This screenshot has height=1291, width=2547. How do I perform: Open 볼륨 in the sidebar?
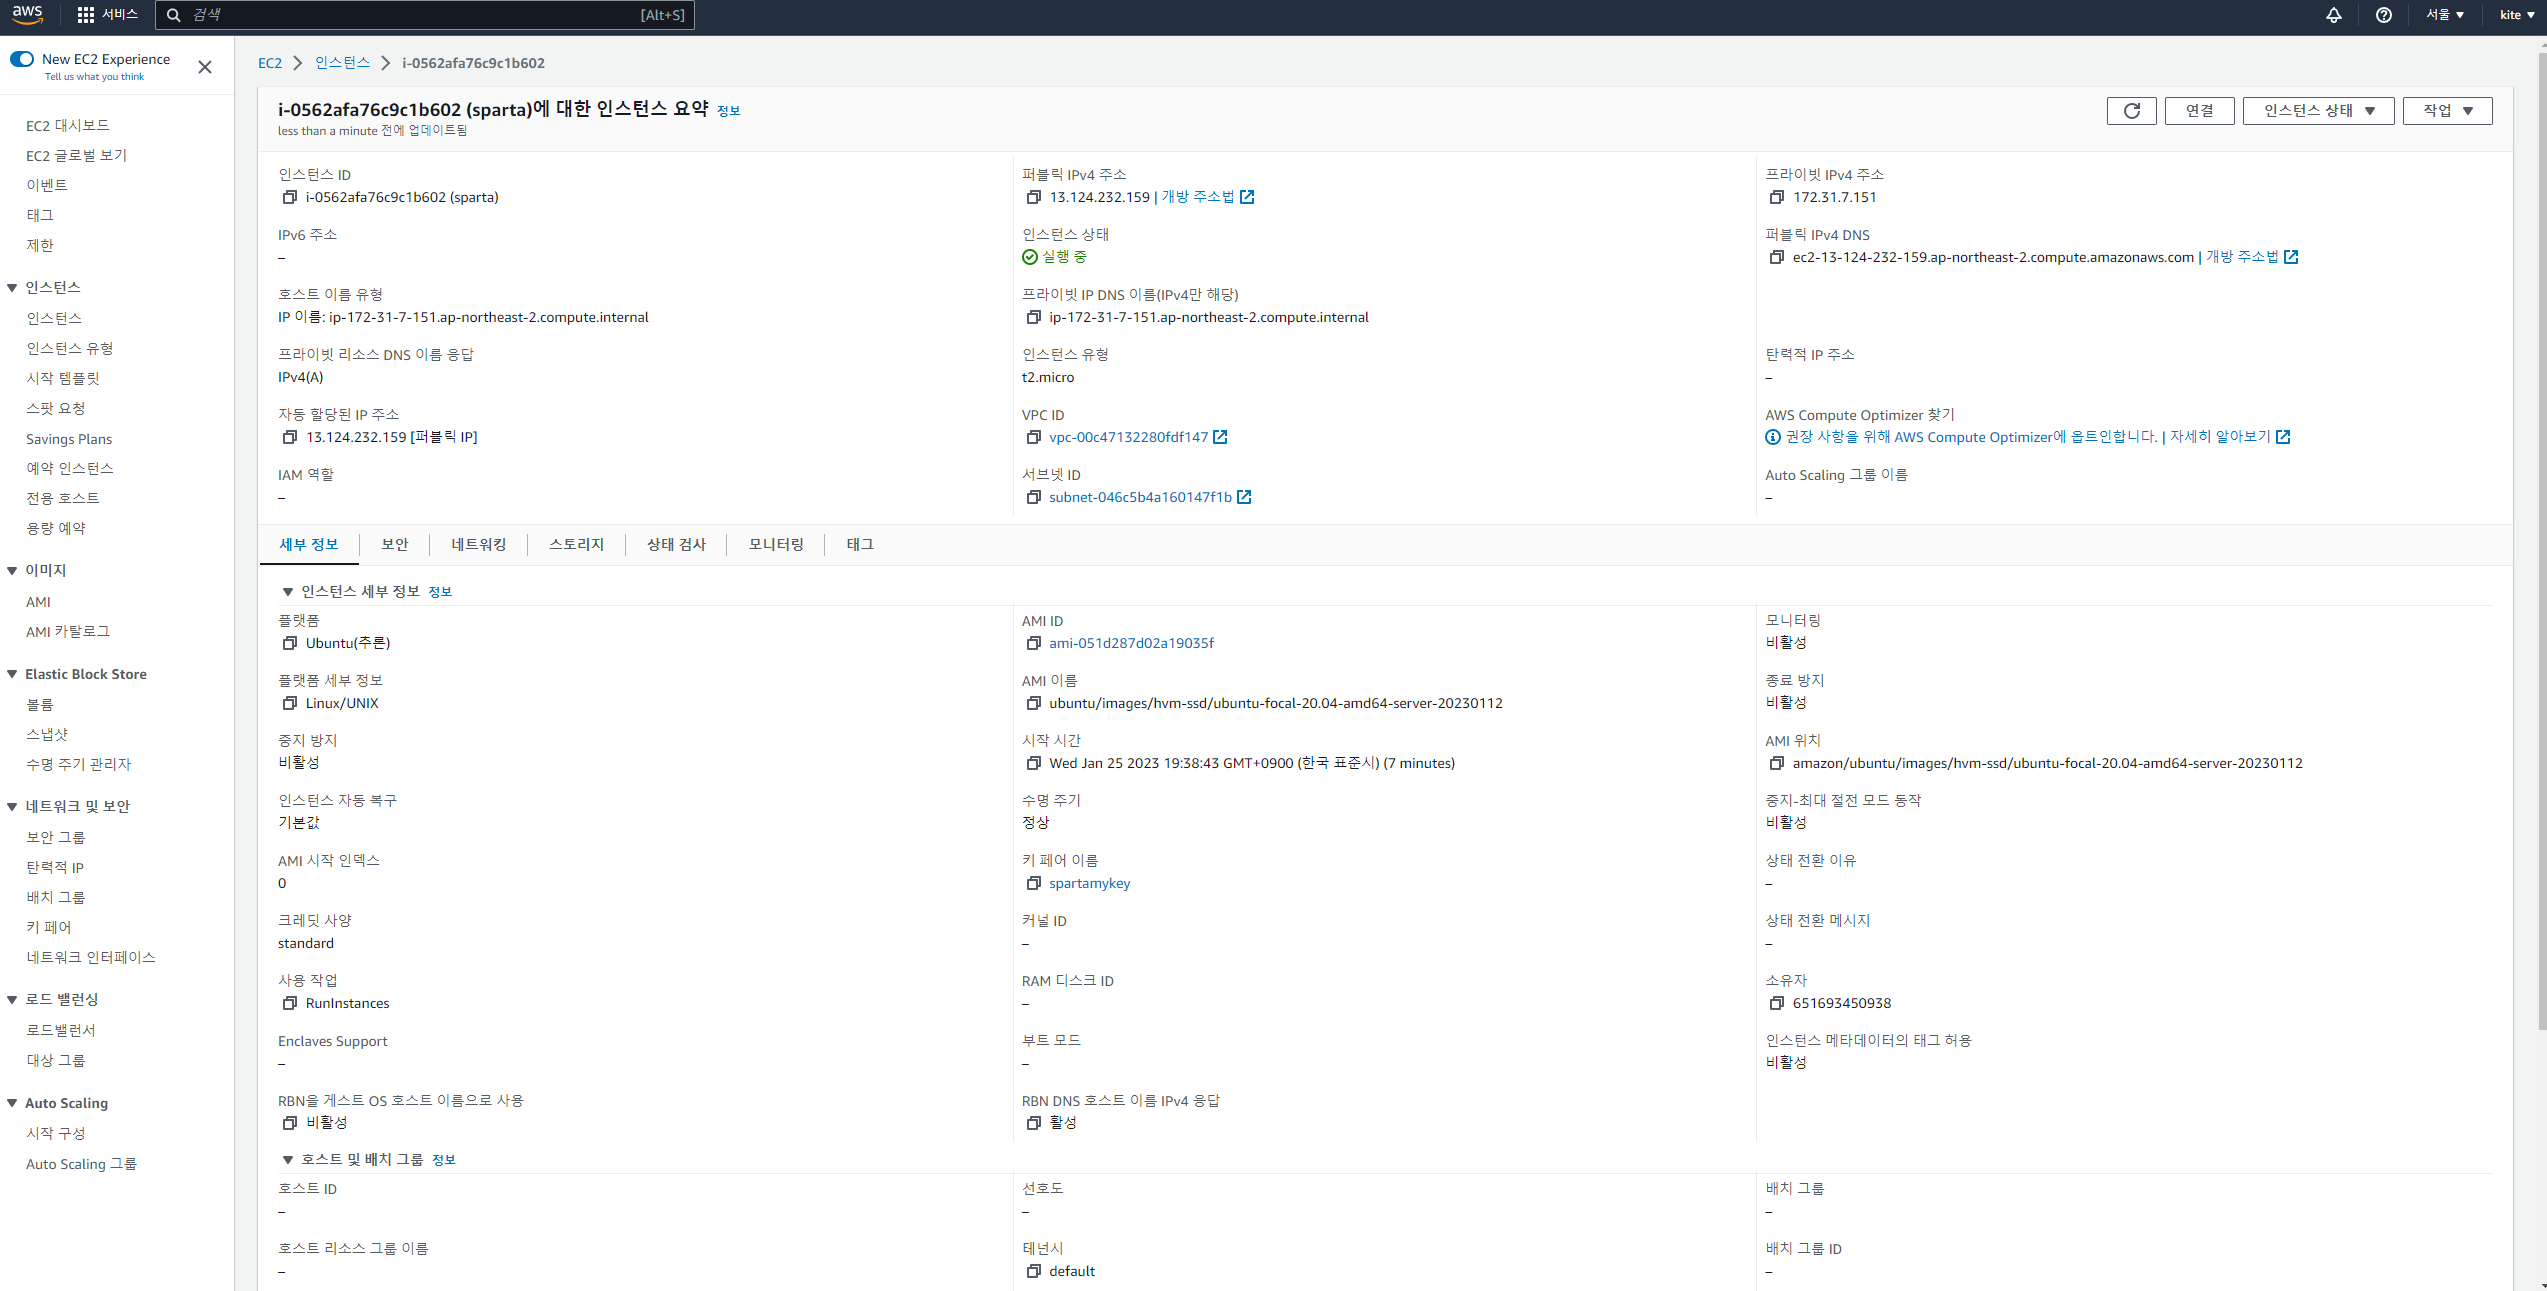40,705
